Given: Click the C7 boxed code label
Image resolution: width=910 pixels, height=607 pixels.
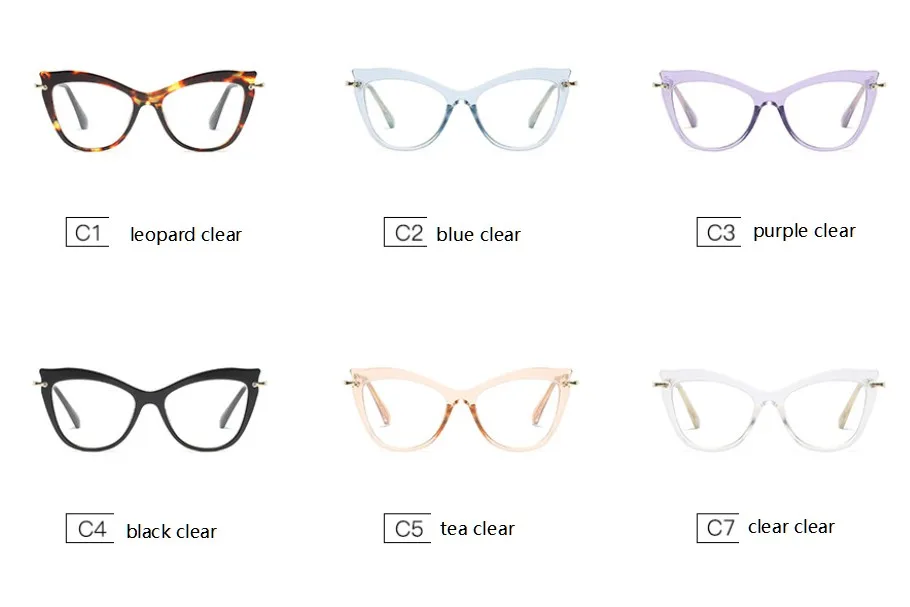Looking at the screenshot, I should [718, 528].
